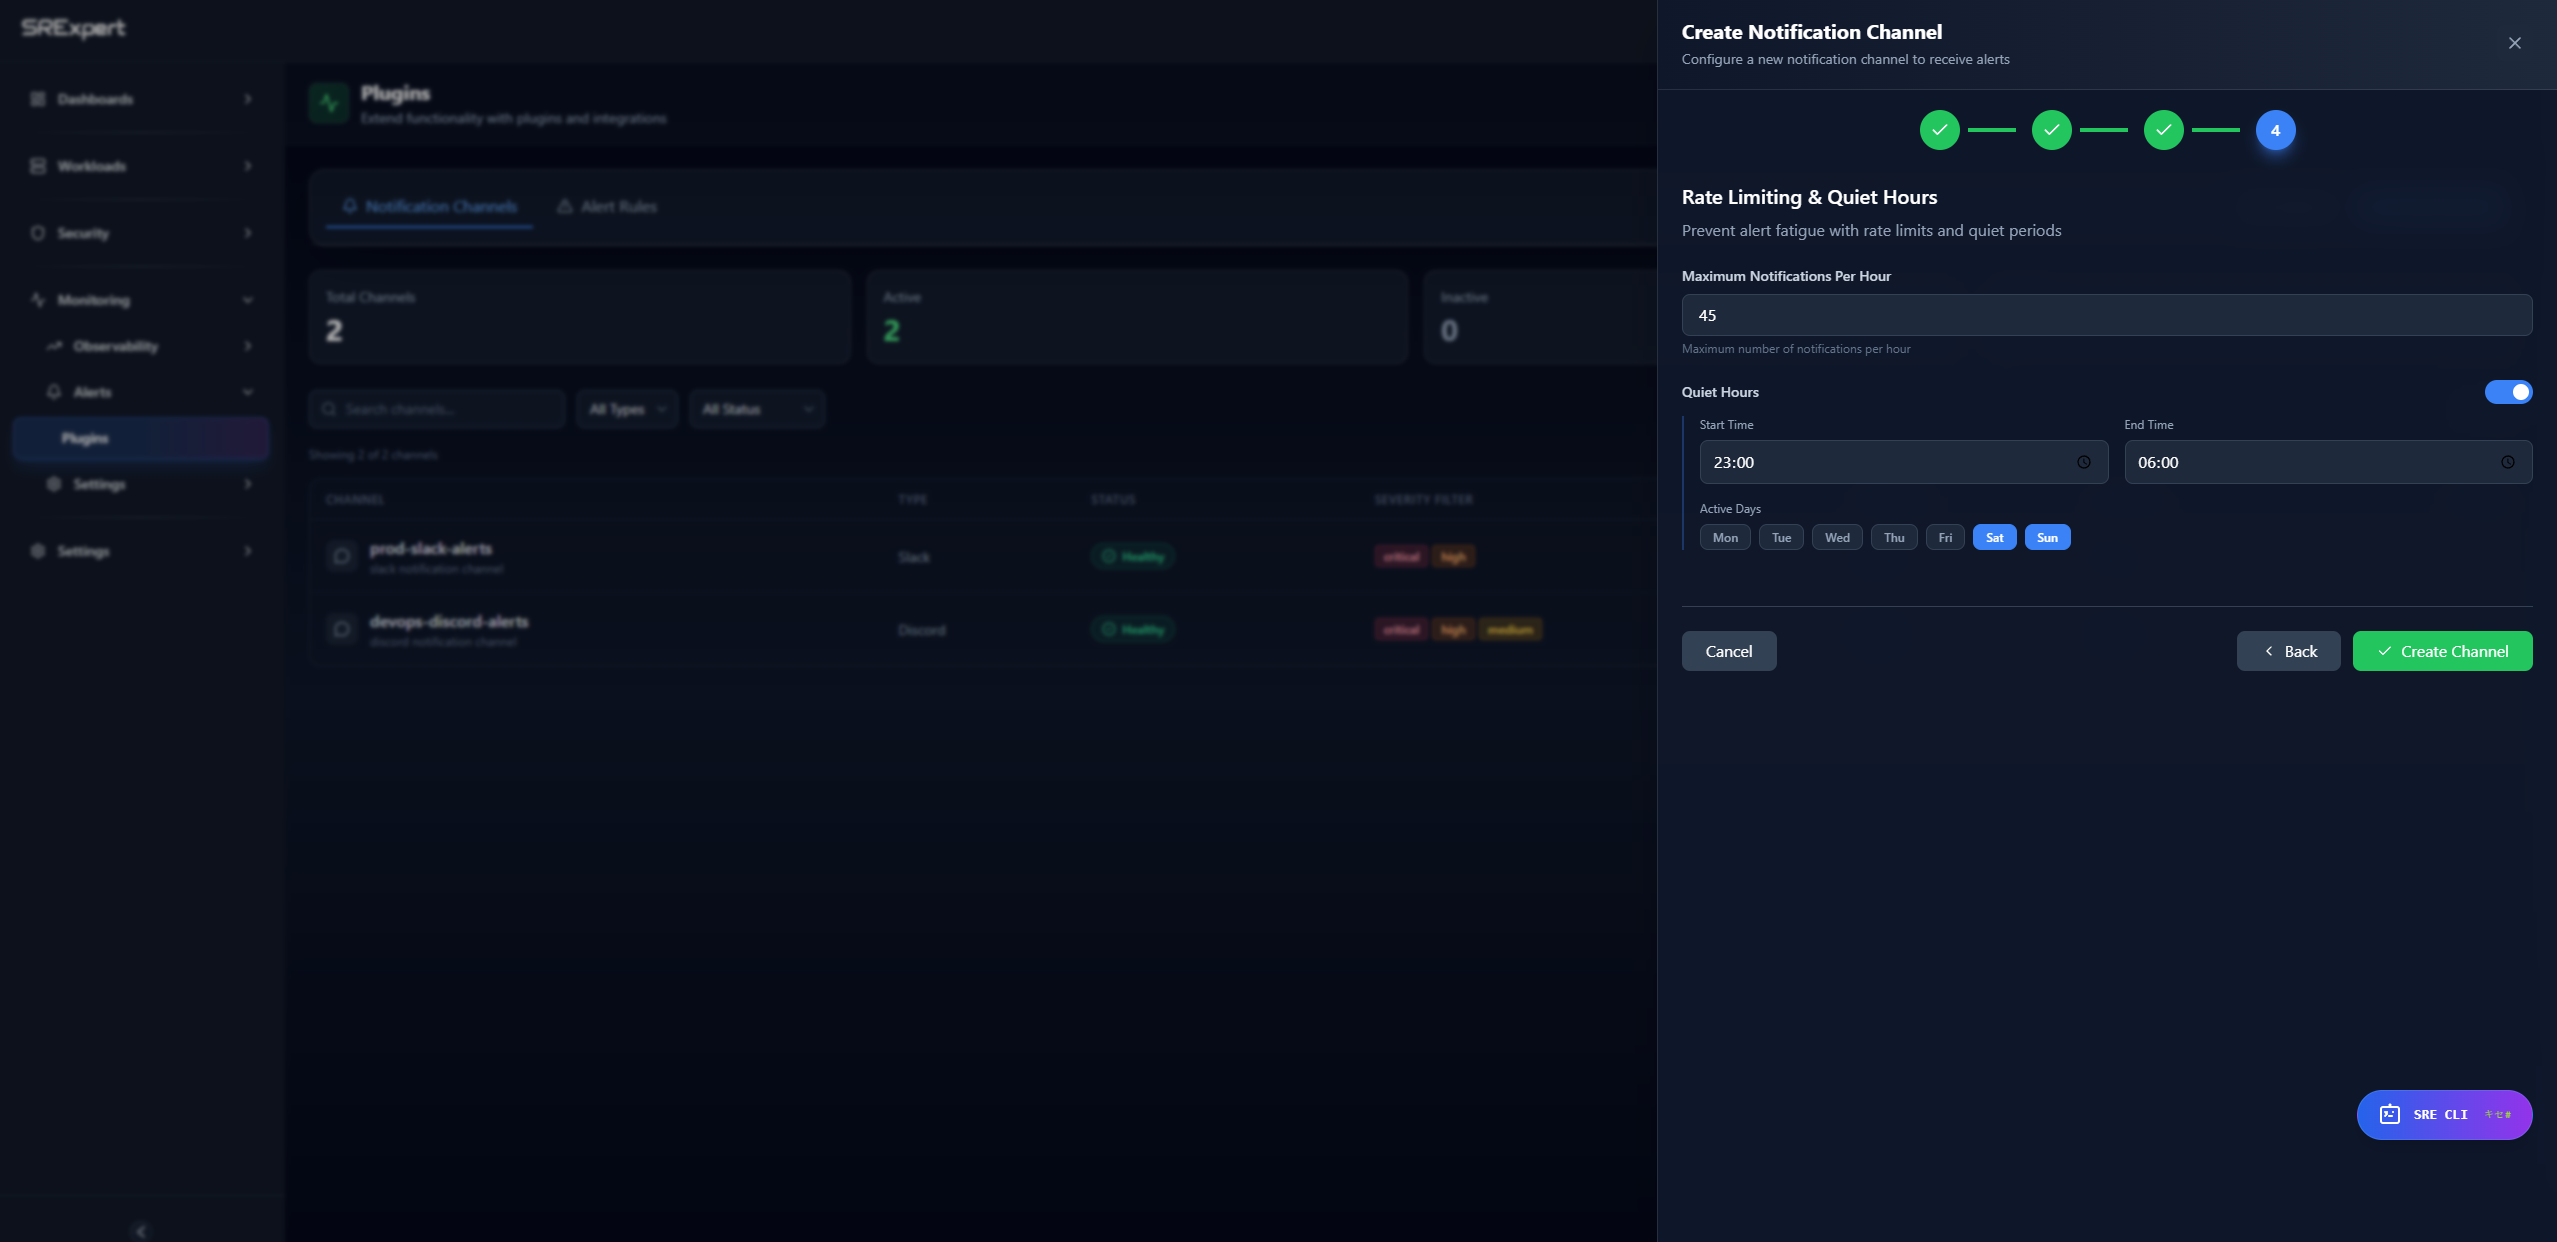Go back to the previous wizard step

pos(2288,650)
